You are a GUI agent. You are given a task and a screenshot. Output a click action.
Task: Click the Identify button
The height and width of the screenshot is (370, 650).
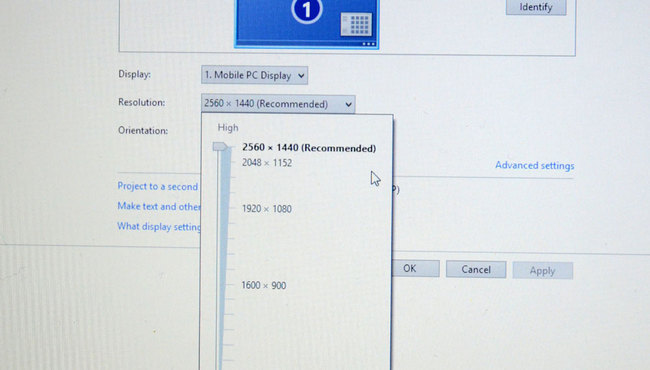(x=536, y=7)
